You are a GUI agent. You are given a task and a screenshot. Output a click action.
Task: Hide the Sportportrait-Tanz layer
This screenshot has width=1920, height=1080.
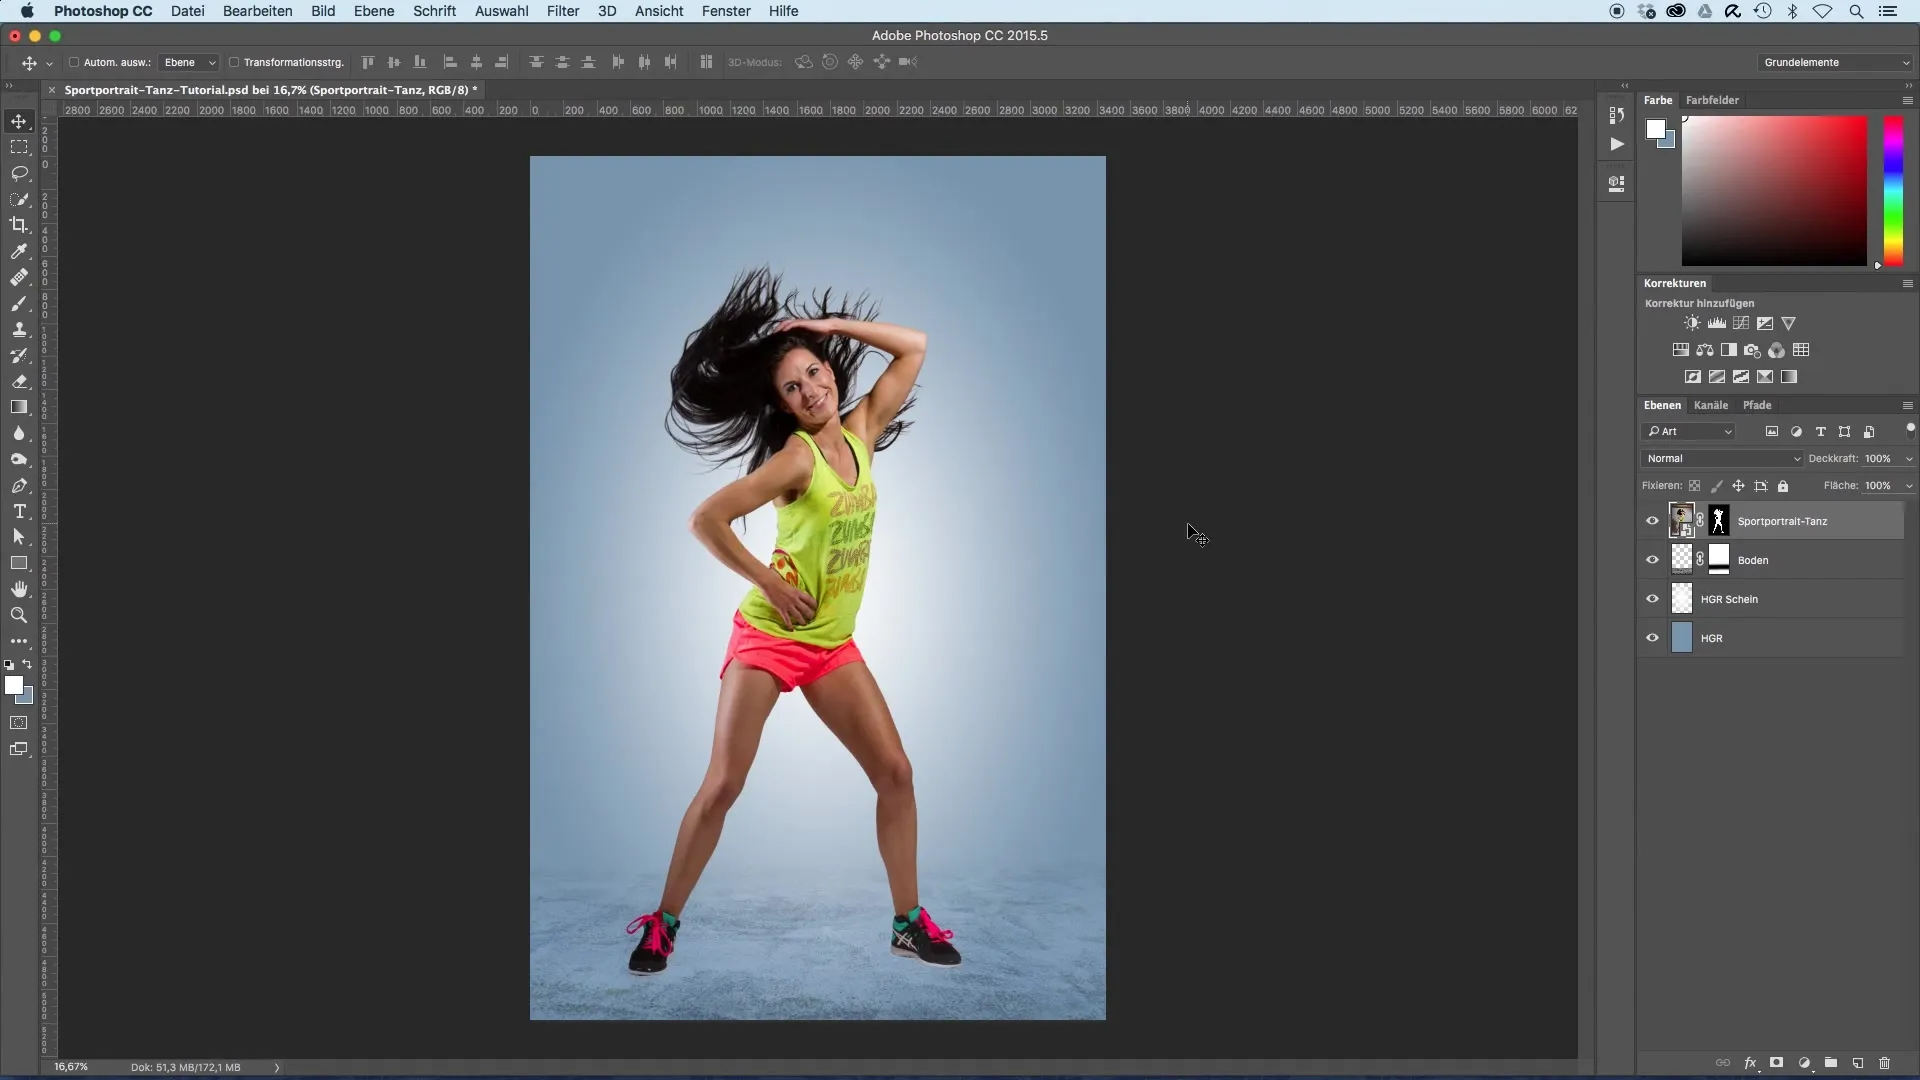(1652, 521)
